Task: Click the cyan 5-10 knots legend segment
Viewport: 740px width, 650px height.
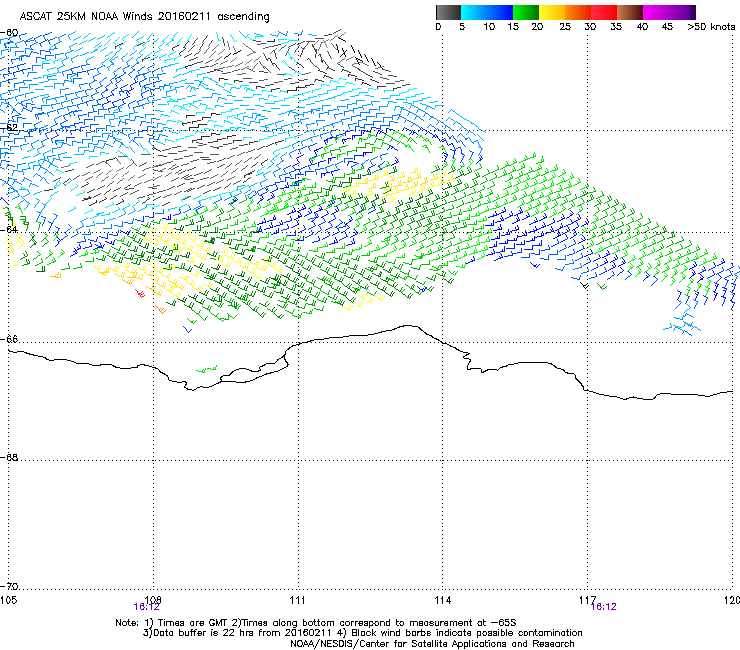Action: 474,12
